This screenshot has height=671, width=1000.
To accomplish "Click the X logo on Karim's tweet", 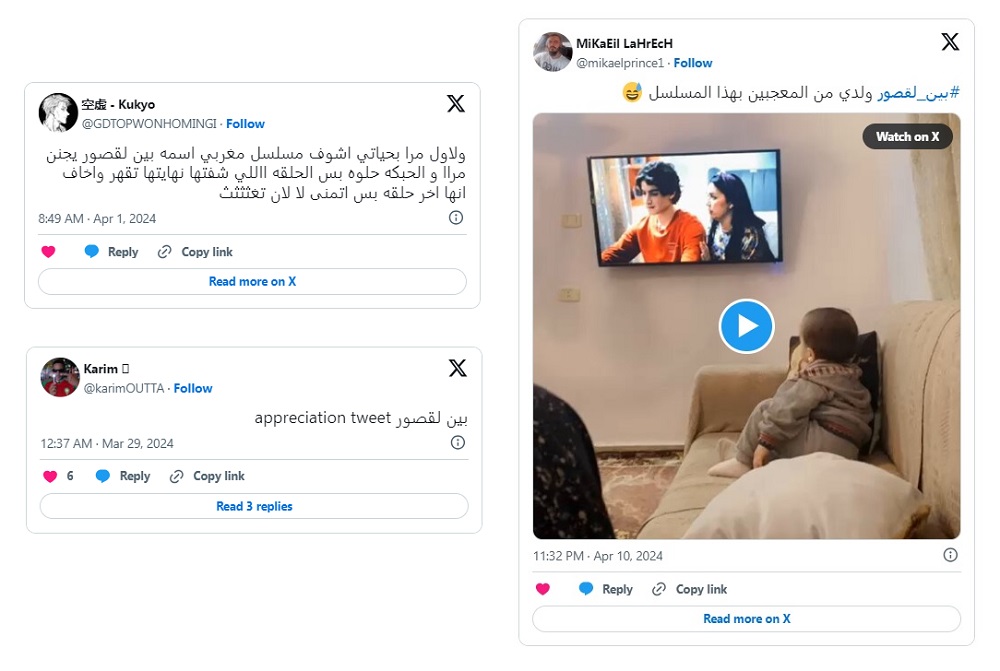I will (x=457, y=368).
